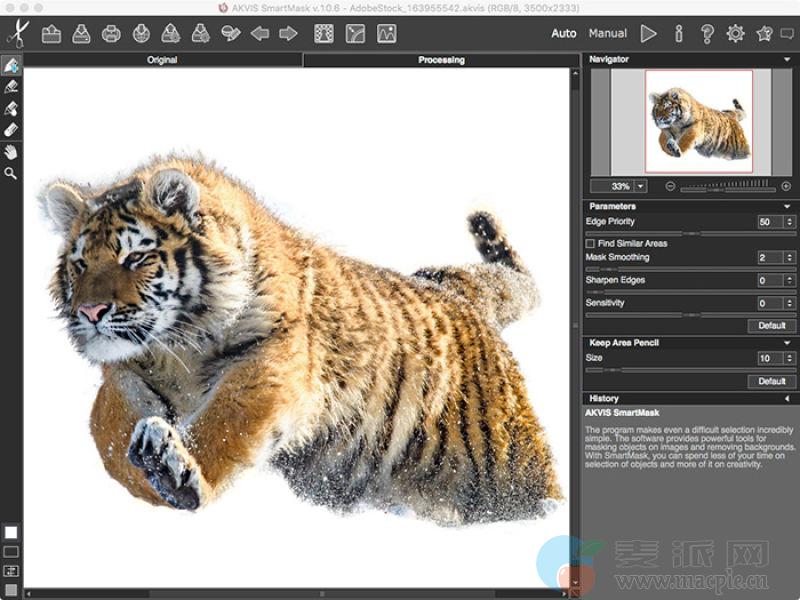
Task: Switch to Manual mode
Action: pos(608,34)
